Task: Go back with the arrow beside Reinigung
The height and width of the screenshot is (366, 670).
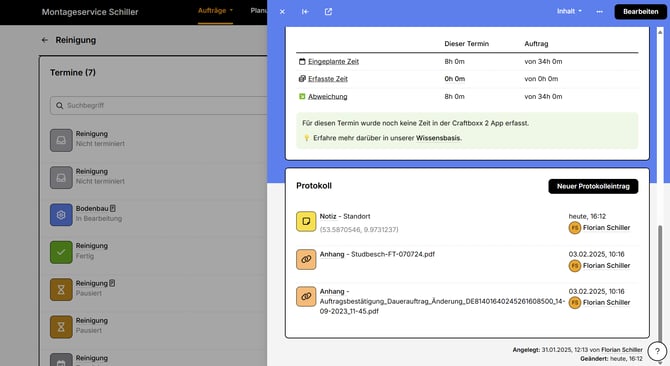Action: pos(44,40)
